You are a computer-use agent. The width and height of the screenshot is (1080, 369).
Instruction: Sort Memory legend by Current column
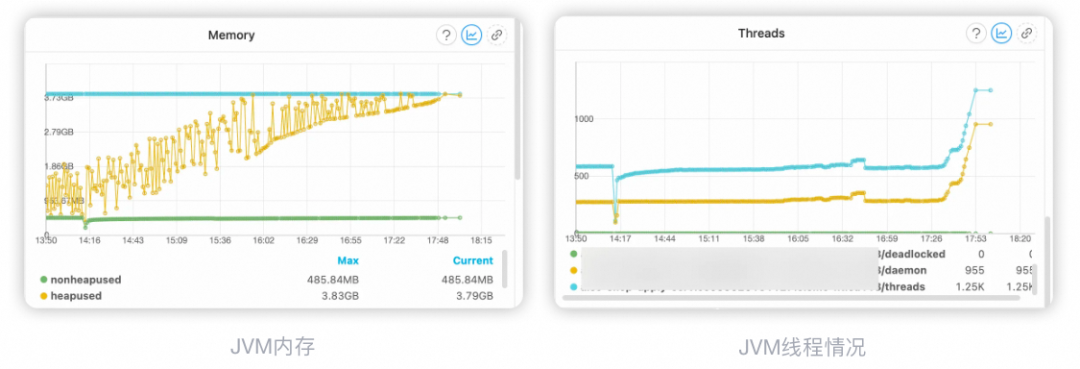coord(472,261)
